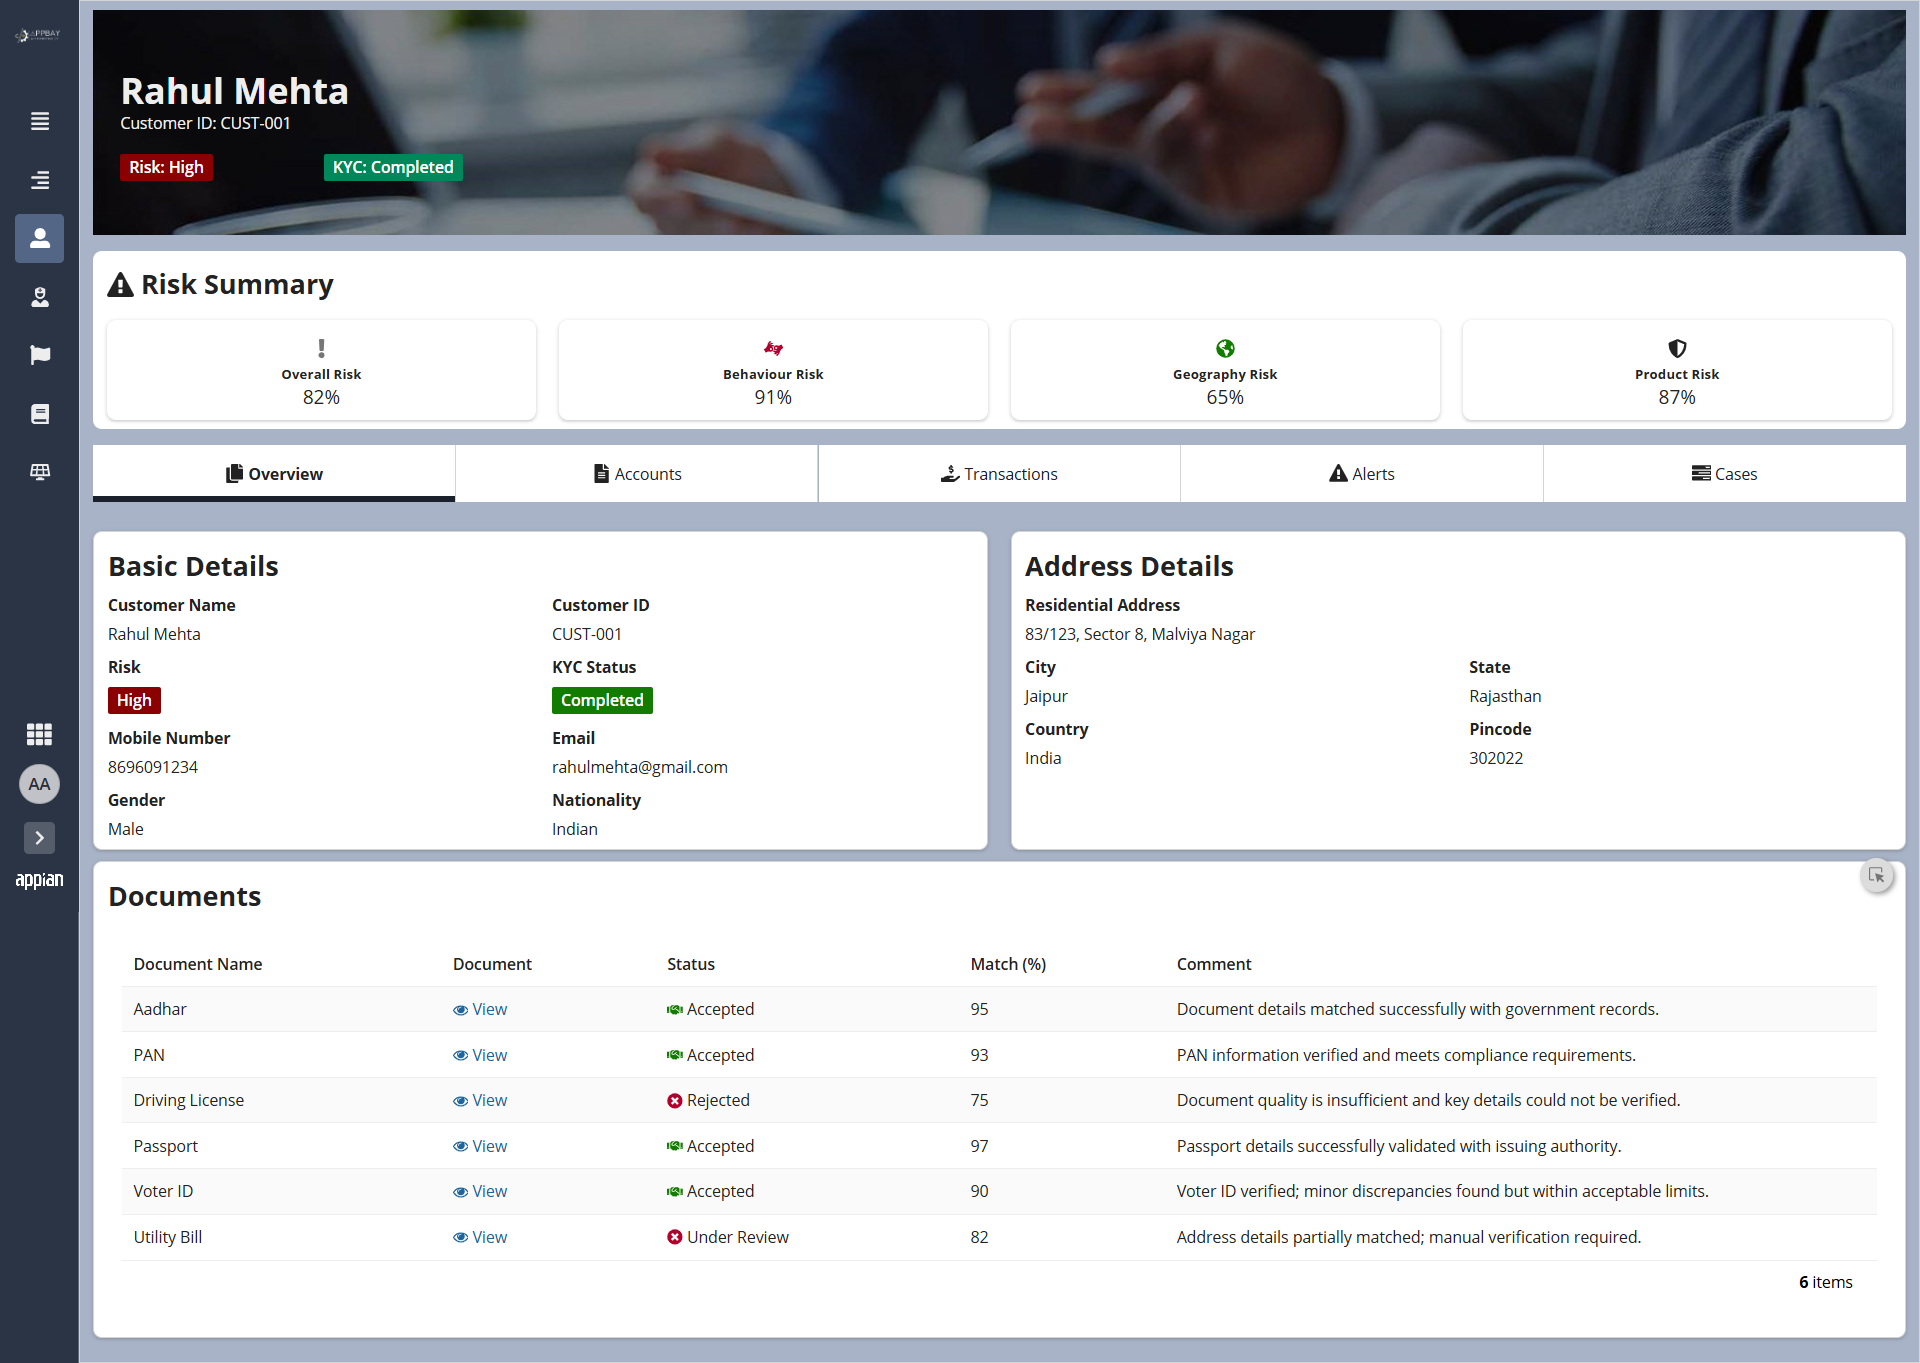This screenshot has width=1920, height=1363.
Task: Click the user profile sidebar icon
Action: coord(40,238)
